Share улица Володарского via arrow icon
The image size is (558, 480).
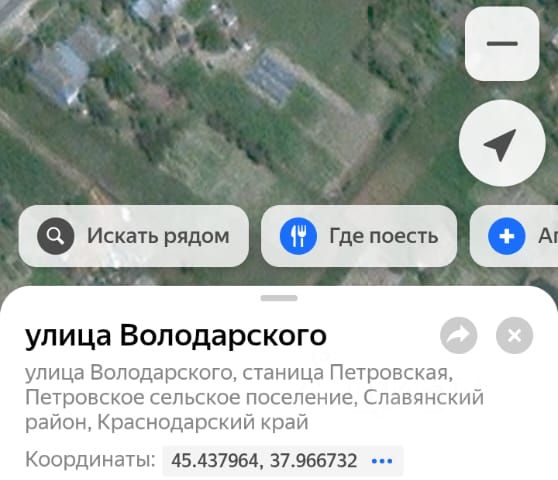pos(458,335)
